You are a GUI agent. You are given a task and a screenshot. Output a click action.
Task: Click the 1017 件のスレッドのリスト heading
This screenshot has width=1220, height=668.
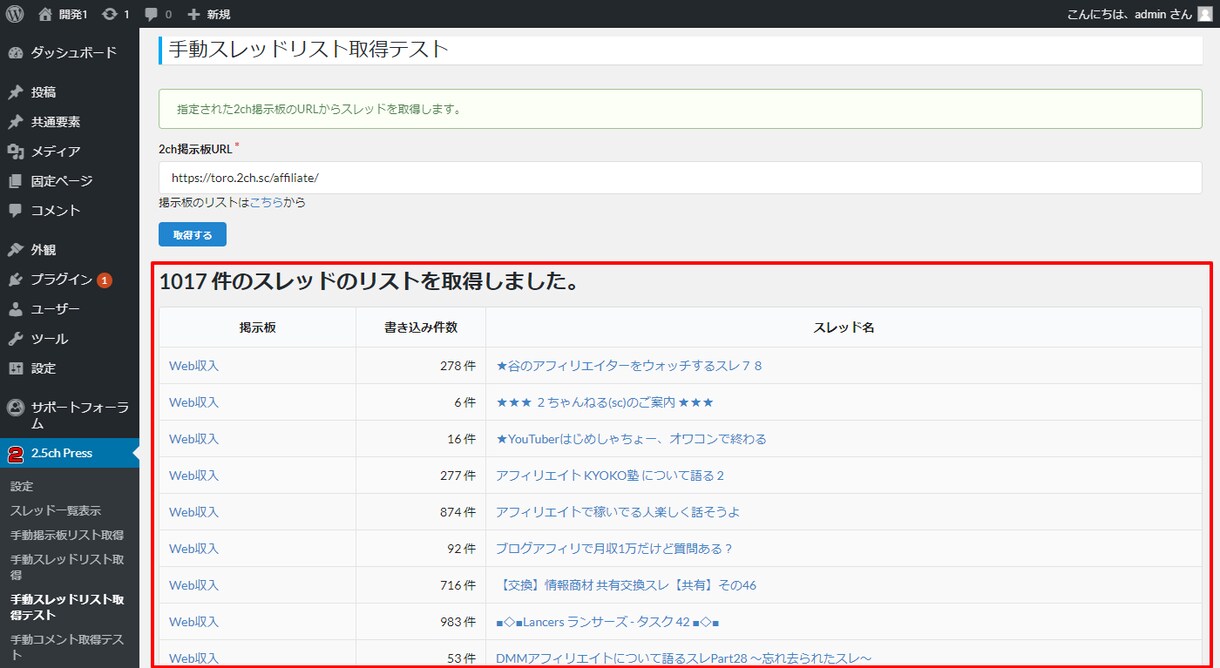coord(369,283)
